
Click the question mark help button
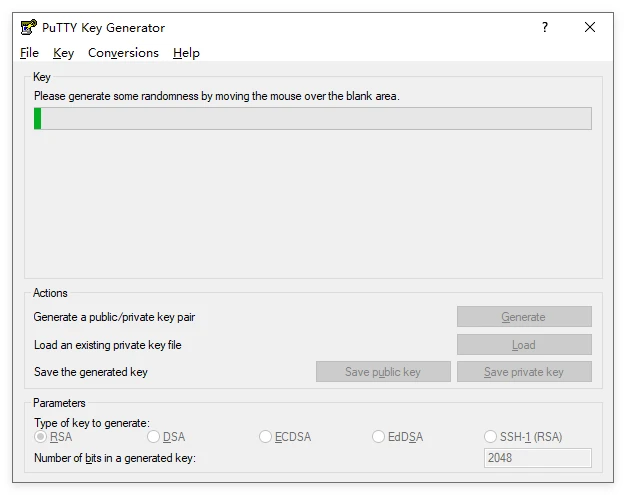point(545,27)
